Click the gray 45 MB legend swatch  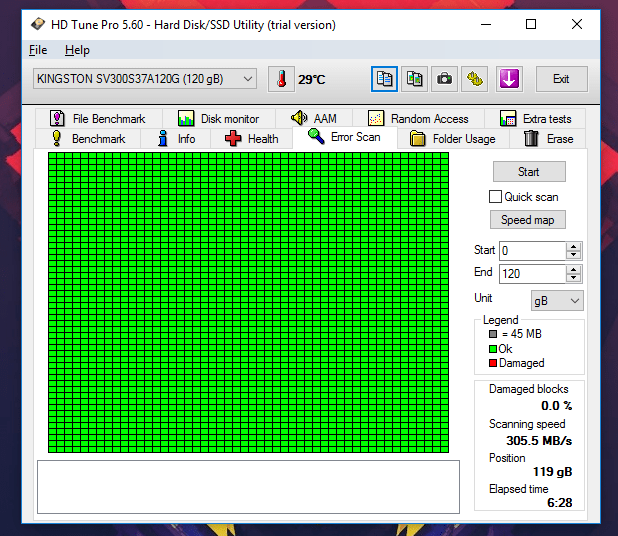(493, 334)
